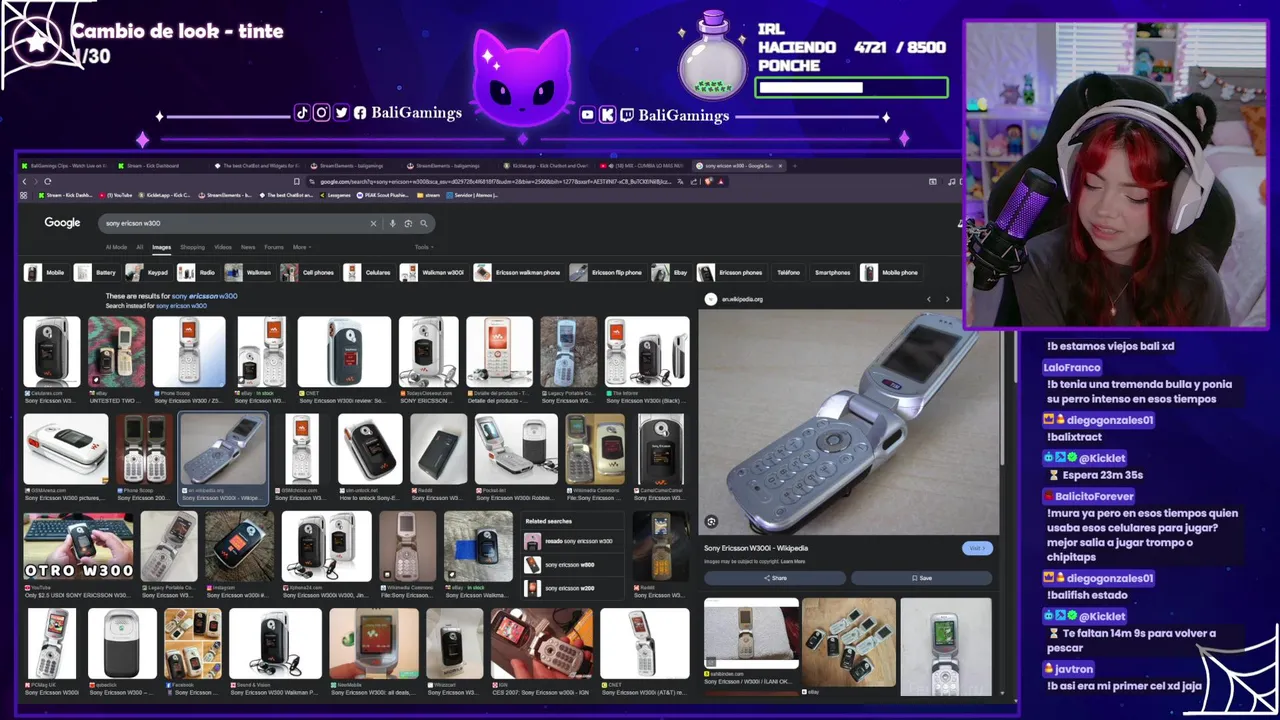Switch to All results tab
This screenshot has height=720, width=1280.
point(140,247)
